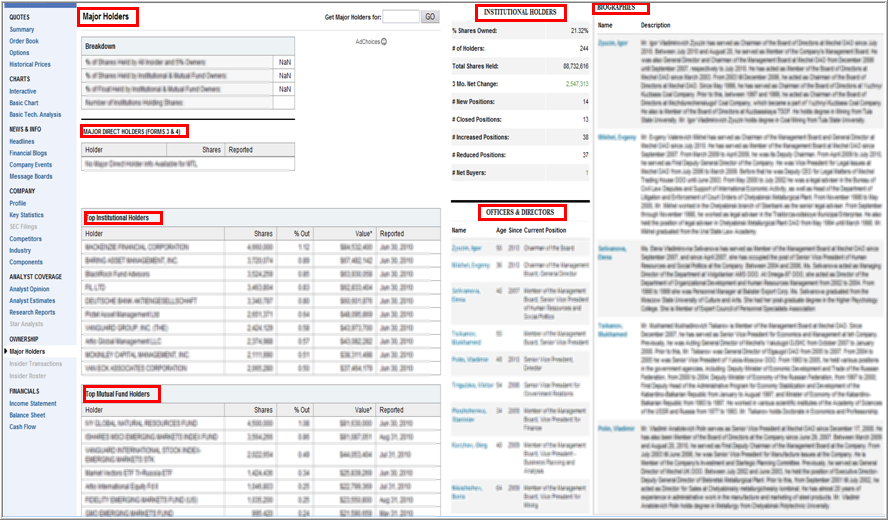Click Star Analysts in sidebar
The width and height of the screenshot is (888, 520).
point(26,324)
